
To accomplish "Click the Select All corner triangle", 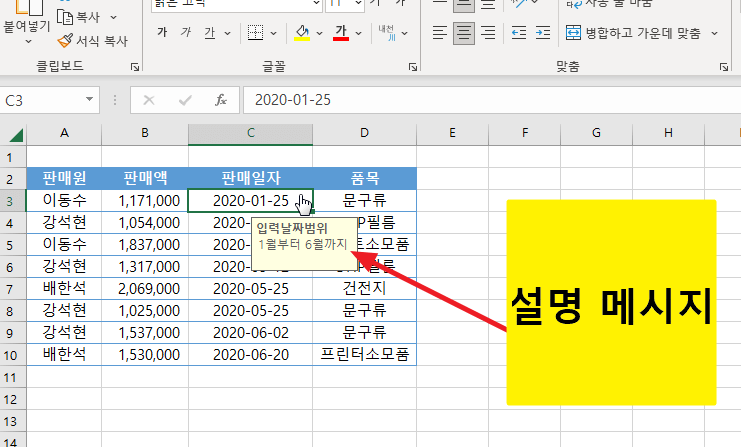I will [x=15, y=135].
